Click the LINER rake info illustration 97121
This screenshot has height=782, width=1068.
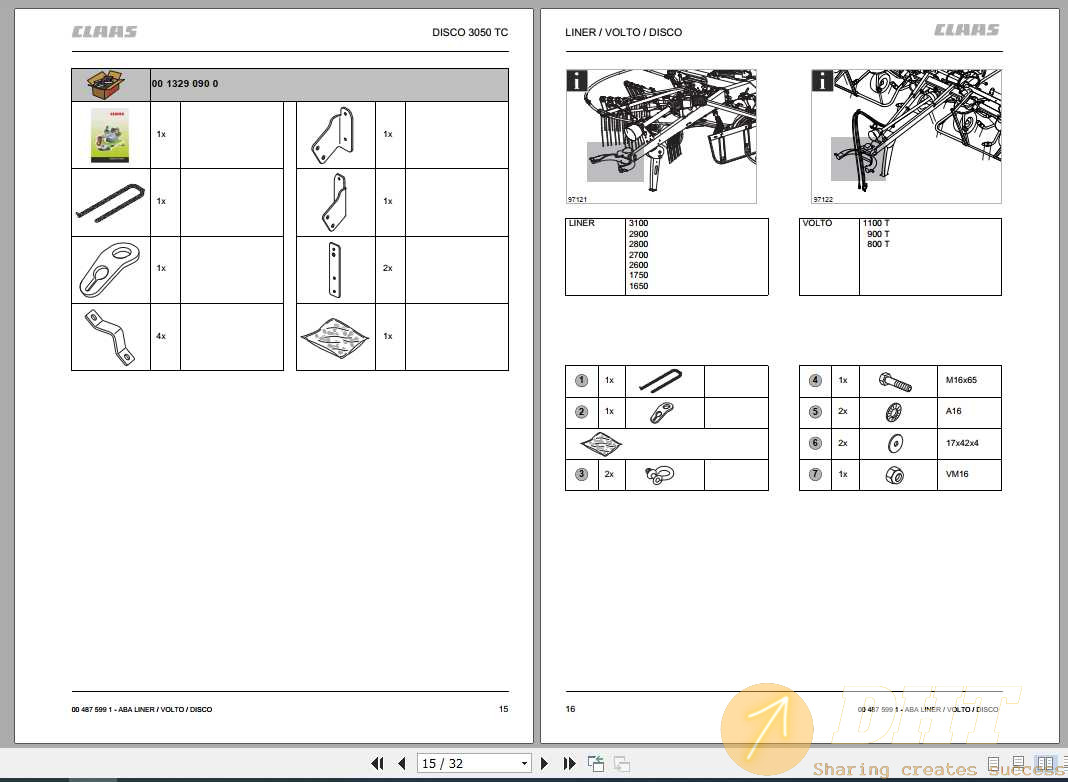661,136
